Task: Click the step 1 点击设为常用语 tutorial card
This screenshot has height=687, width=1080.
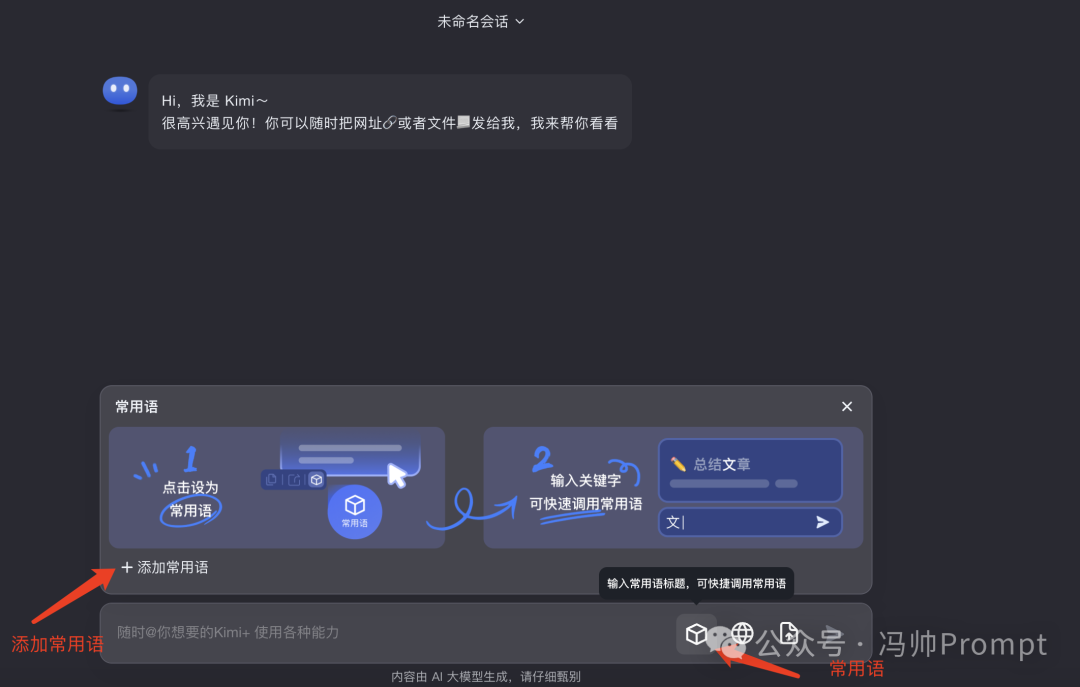Action: [x=277, y=488]
